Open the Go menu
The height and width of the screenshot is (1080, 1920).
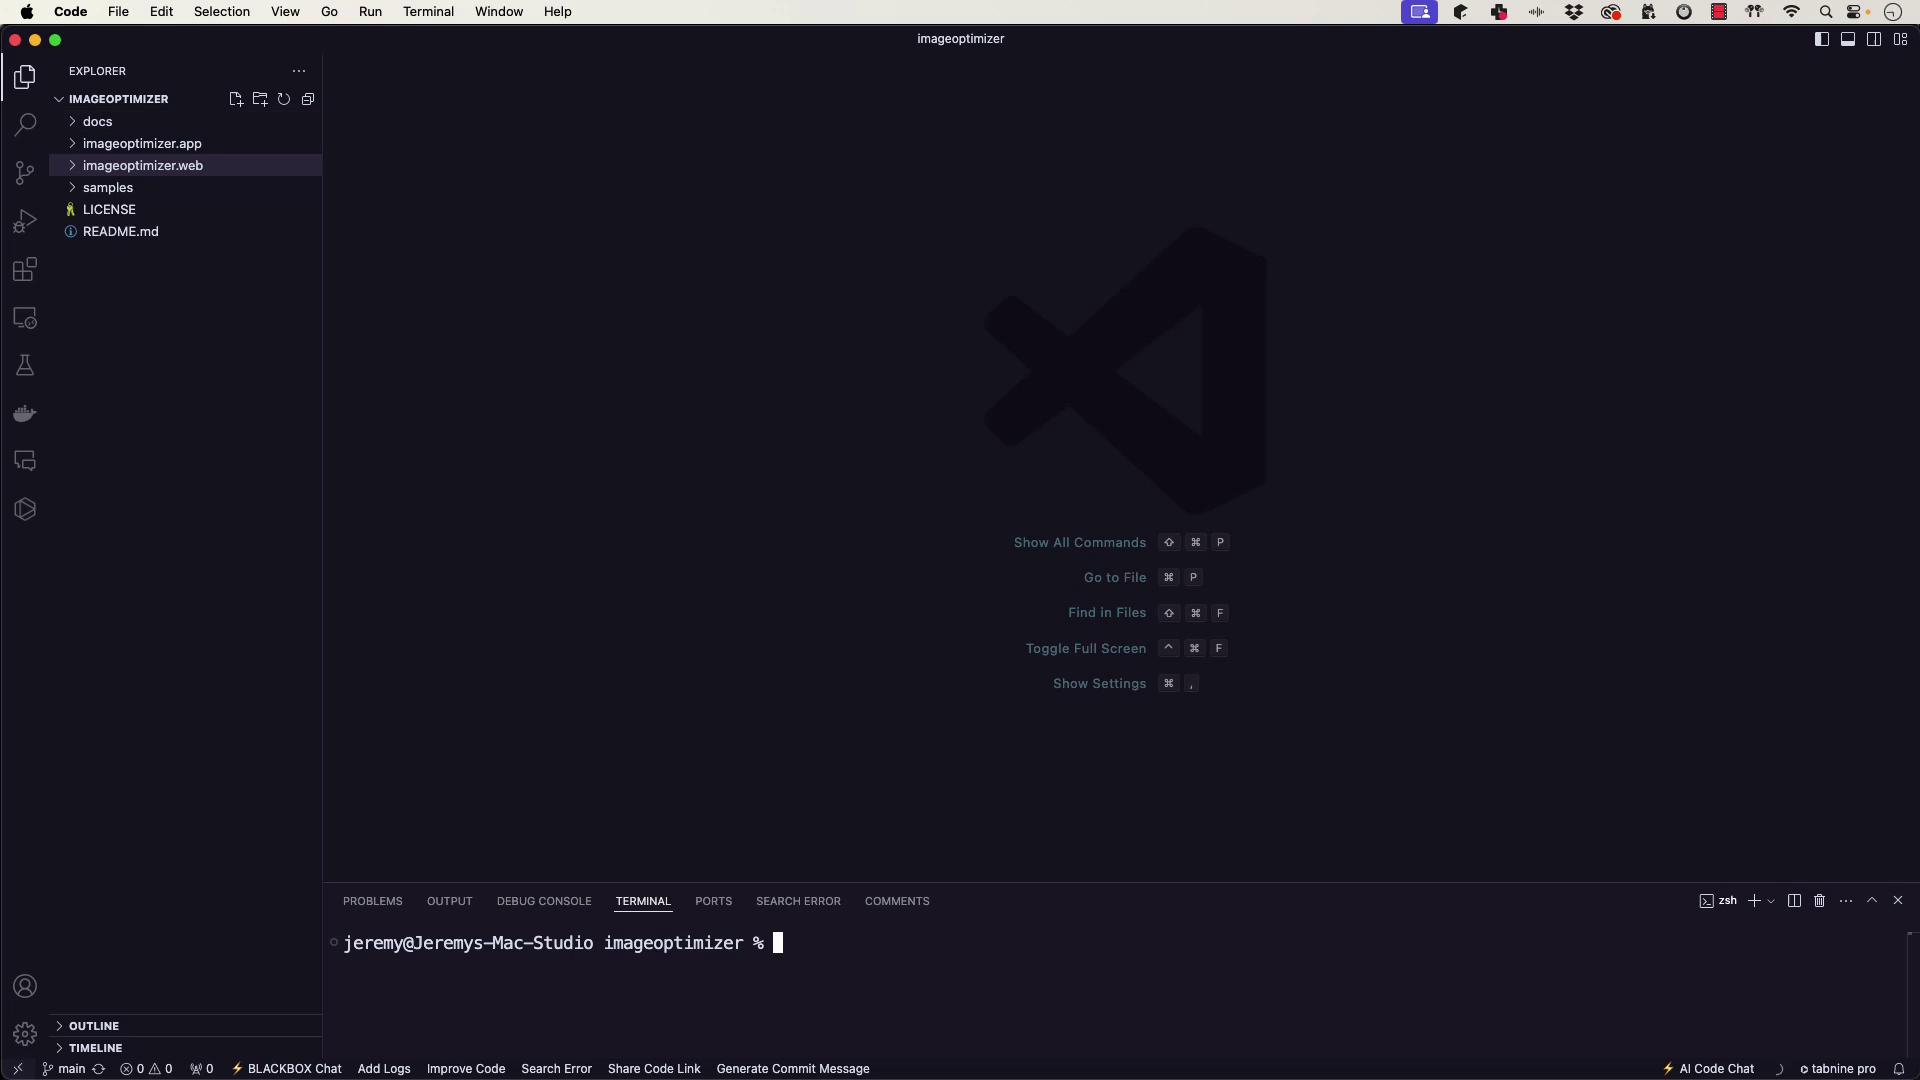[329, 12]
